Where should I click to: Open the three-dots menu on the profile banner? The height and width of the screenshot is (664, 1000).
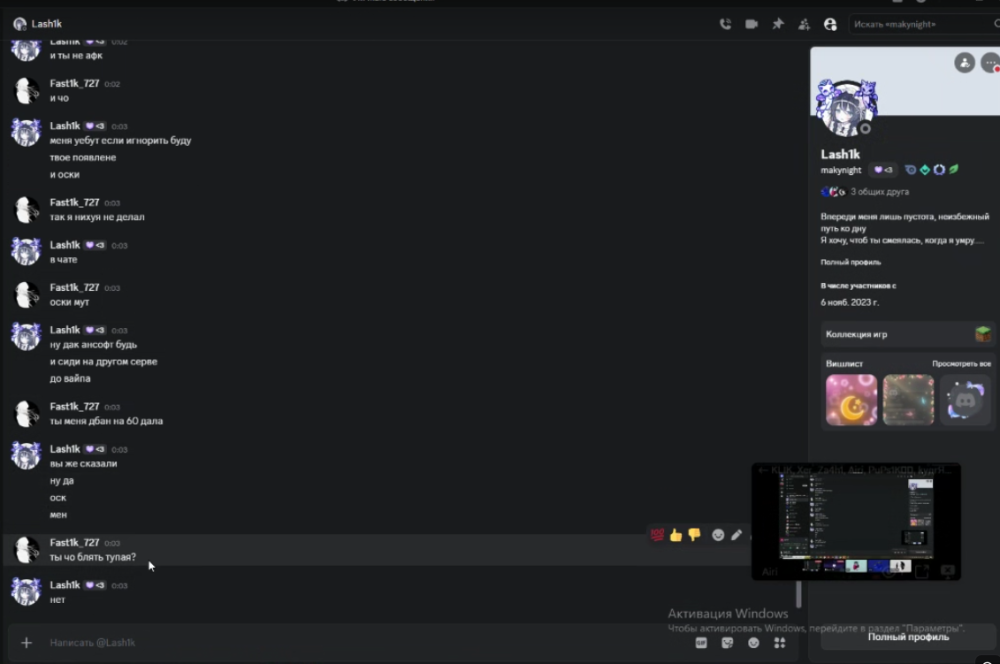[x=990, y=63]
